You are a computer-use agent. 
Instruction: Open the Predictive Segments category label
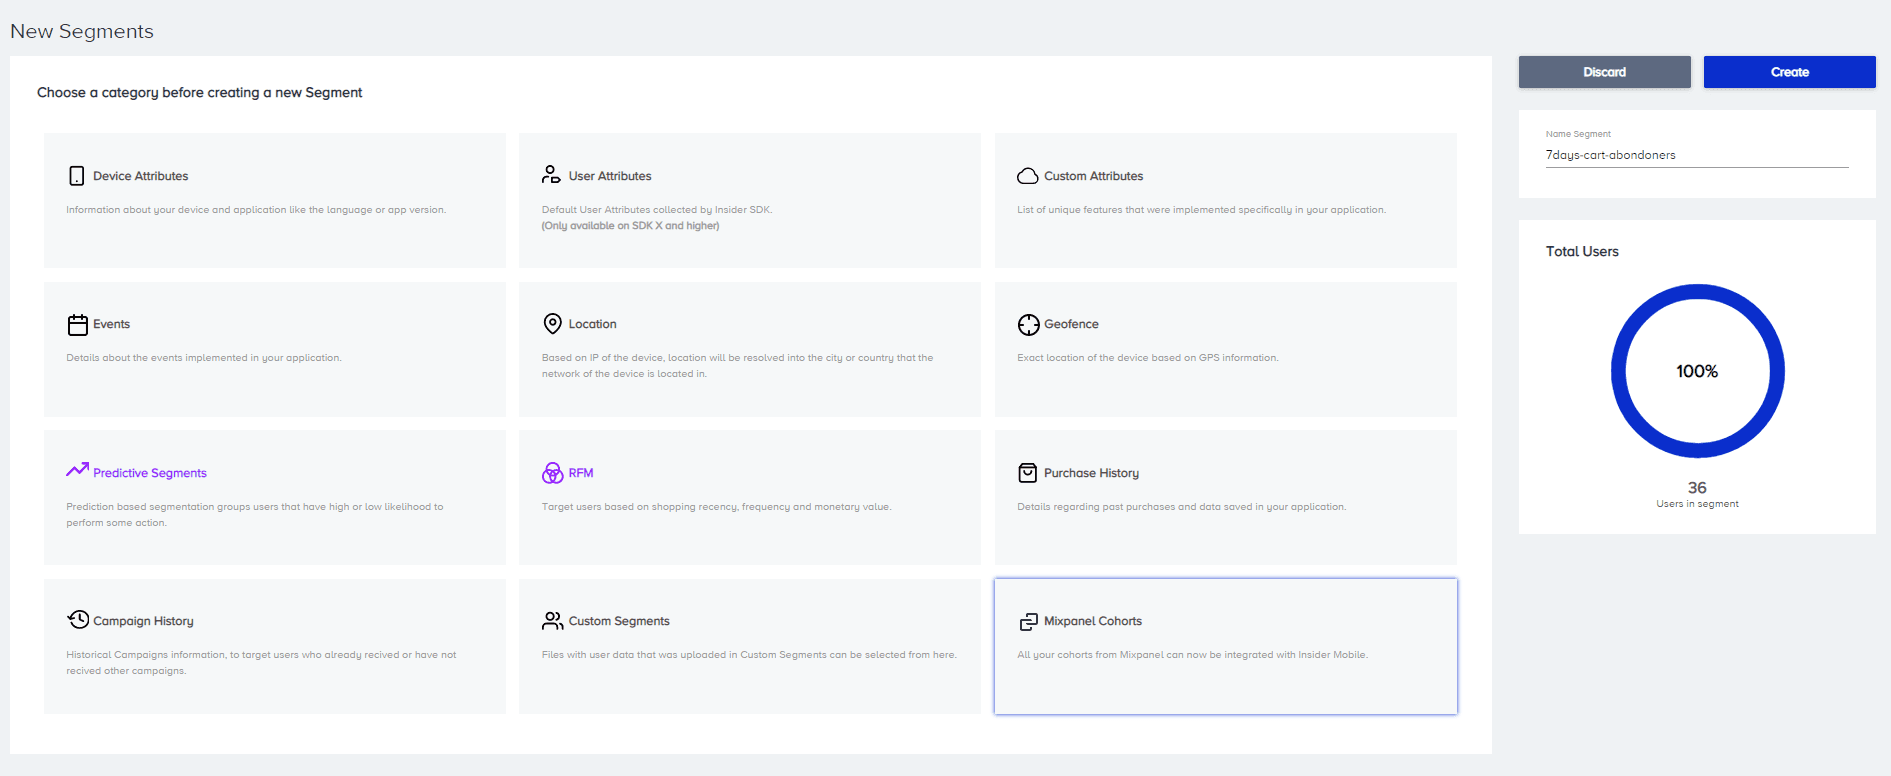tap(150, 473)
